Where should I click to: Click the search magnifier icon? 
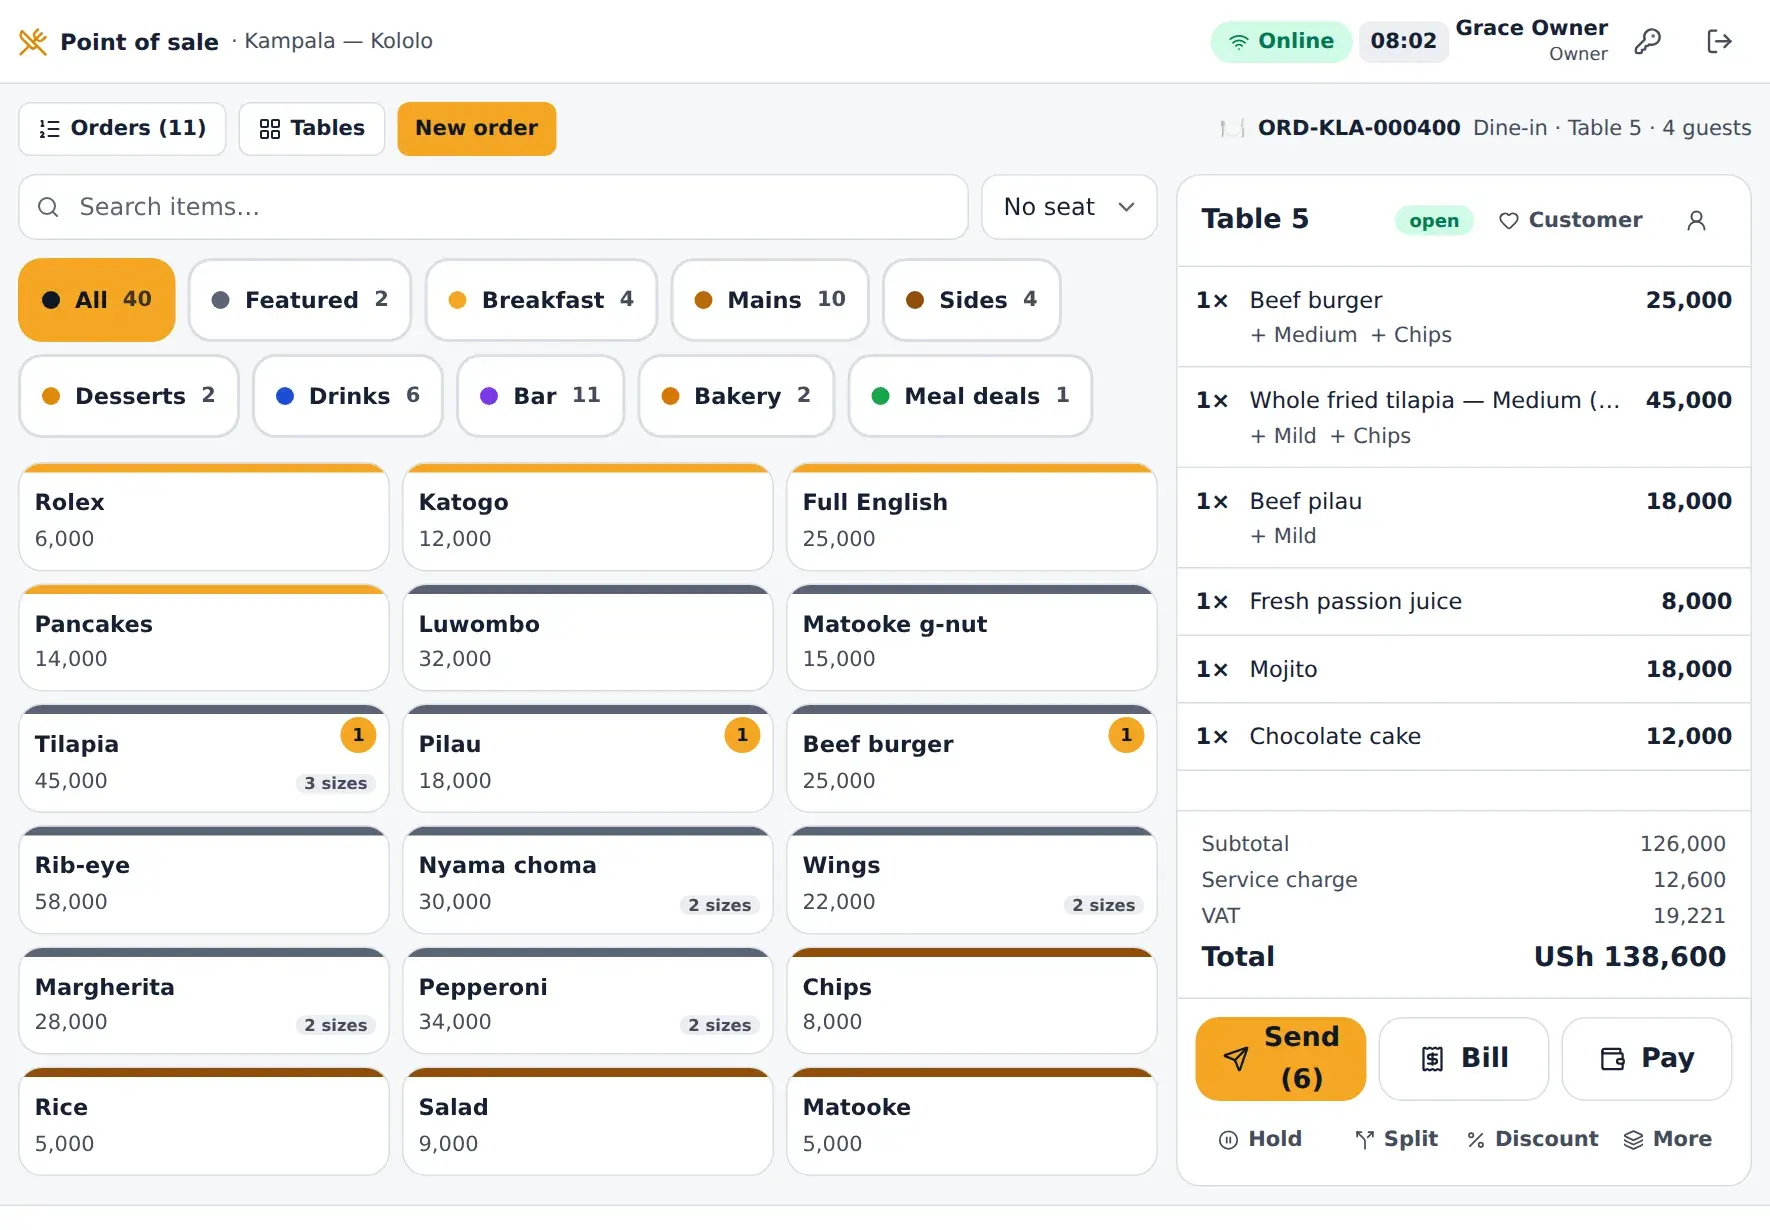tap(48, 207)
